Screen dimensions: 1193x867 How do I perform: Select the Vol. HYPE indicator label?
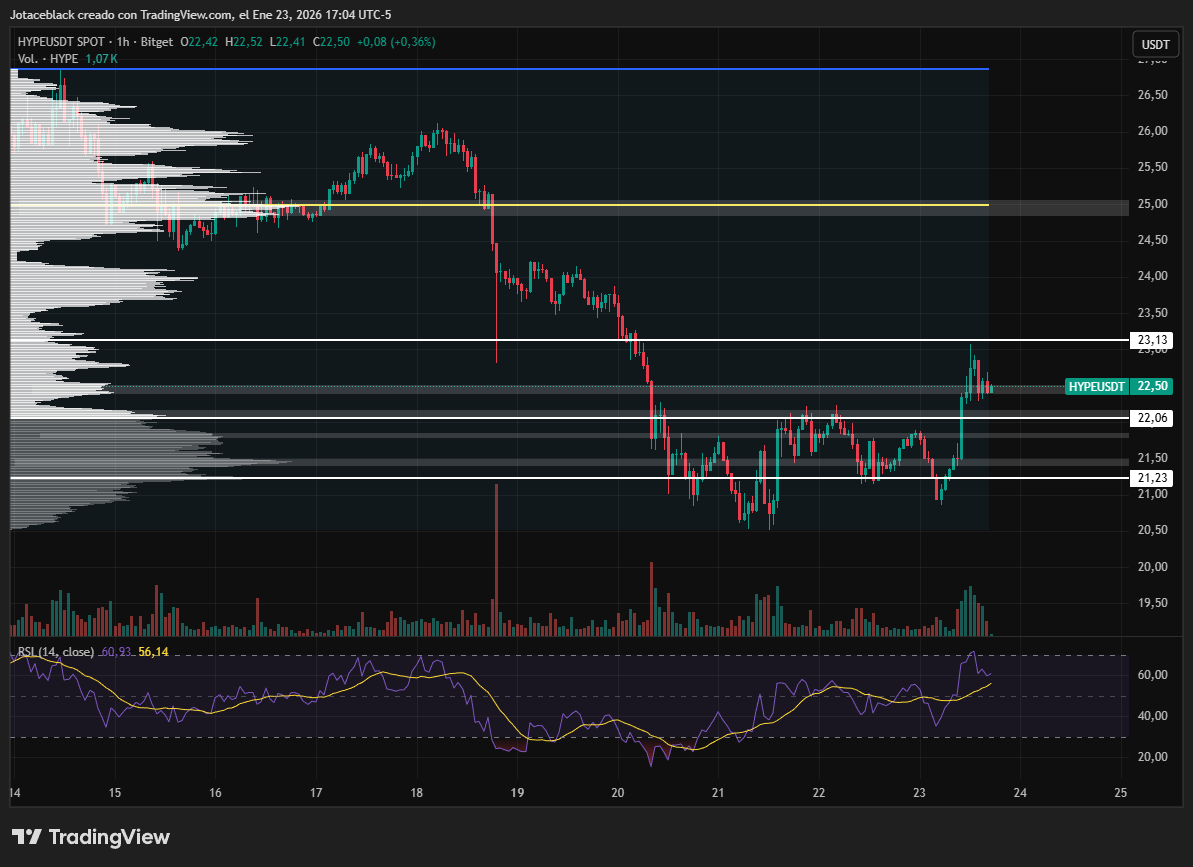point(48,59)
